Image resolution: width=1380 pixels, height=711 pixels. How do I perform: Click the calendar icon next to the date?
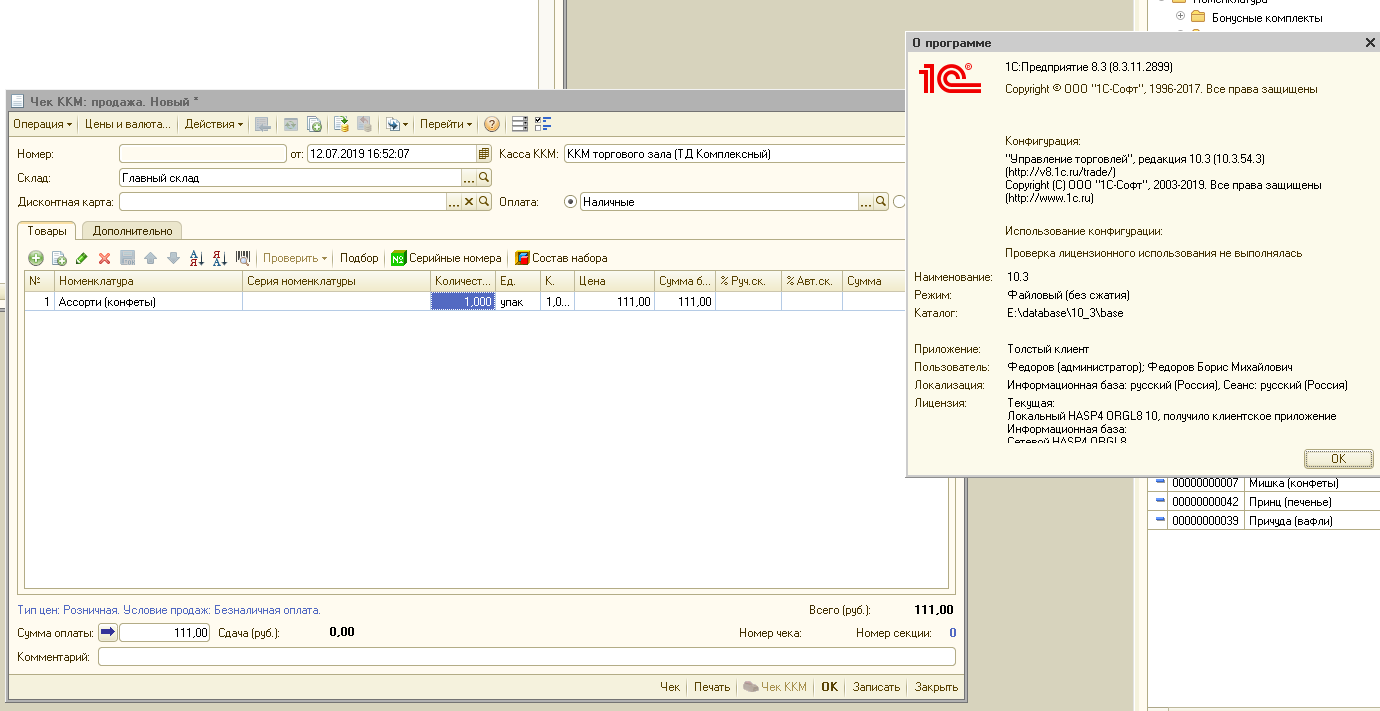(484, 154)
